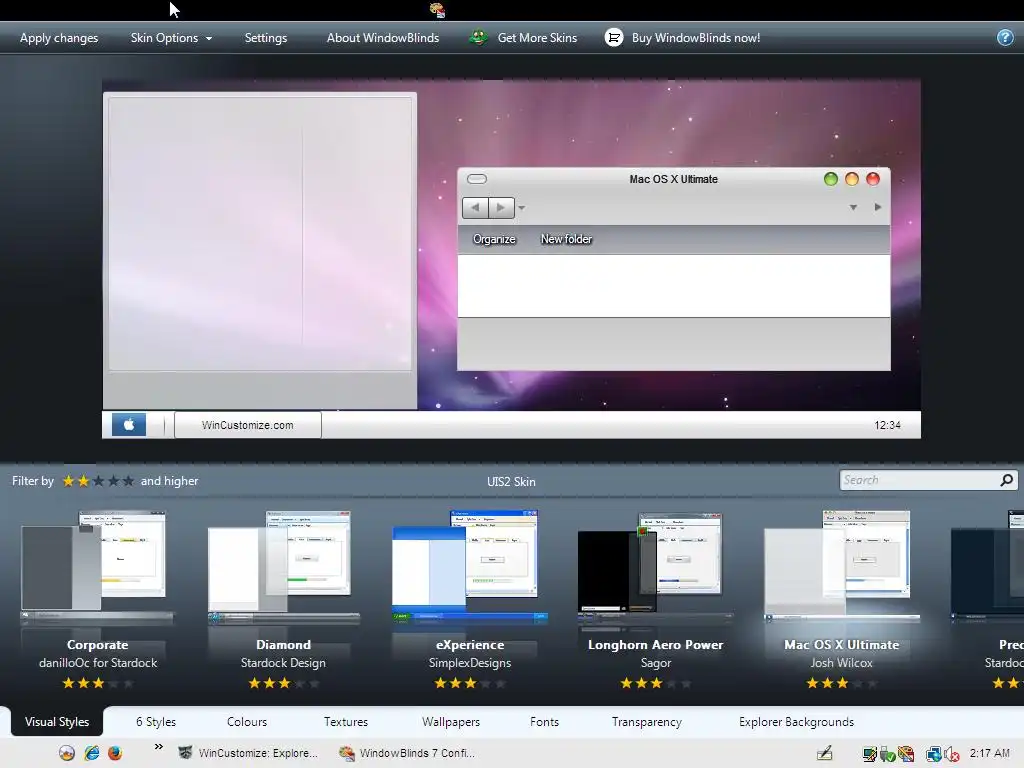This screenshot has height=768, width=1024.
Task: Open Settings
Action: tap(266, 38)
